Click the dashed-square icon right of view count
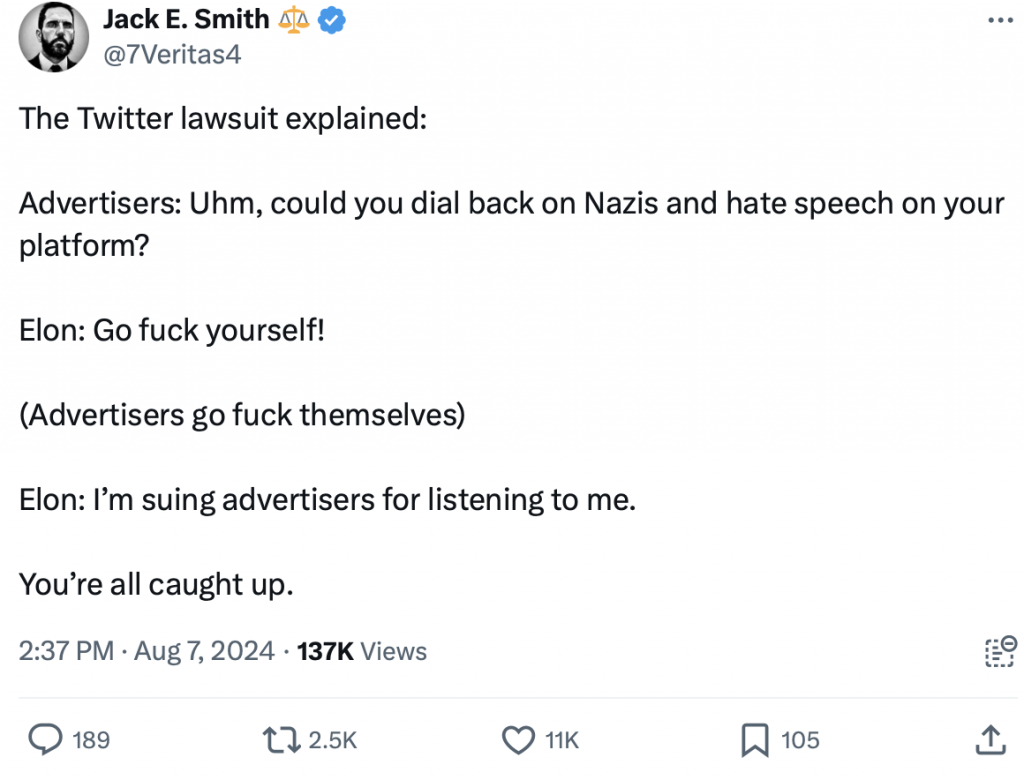The width and height of the screenshot is (1024, 780). (x=999, y=651)
